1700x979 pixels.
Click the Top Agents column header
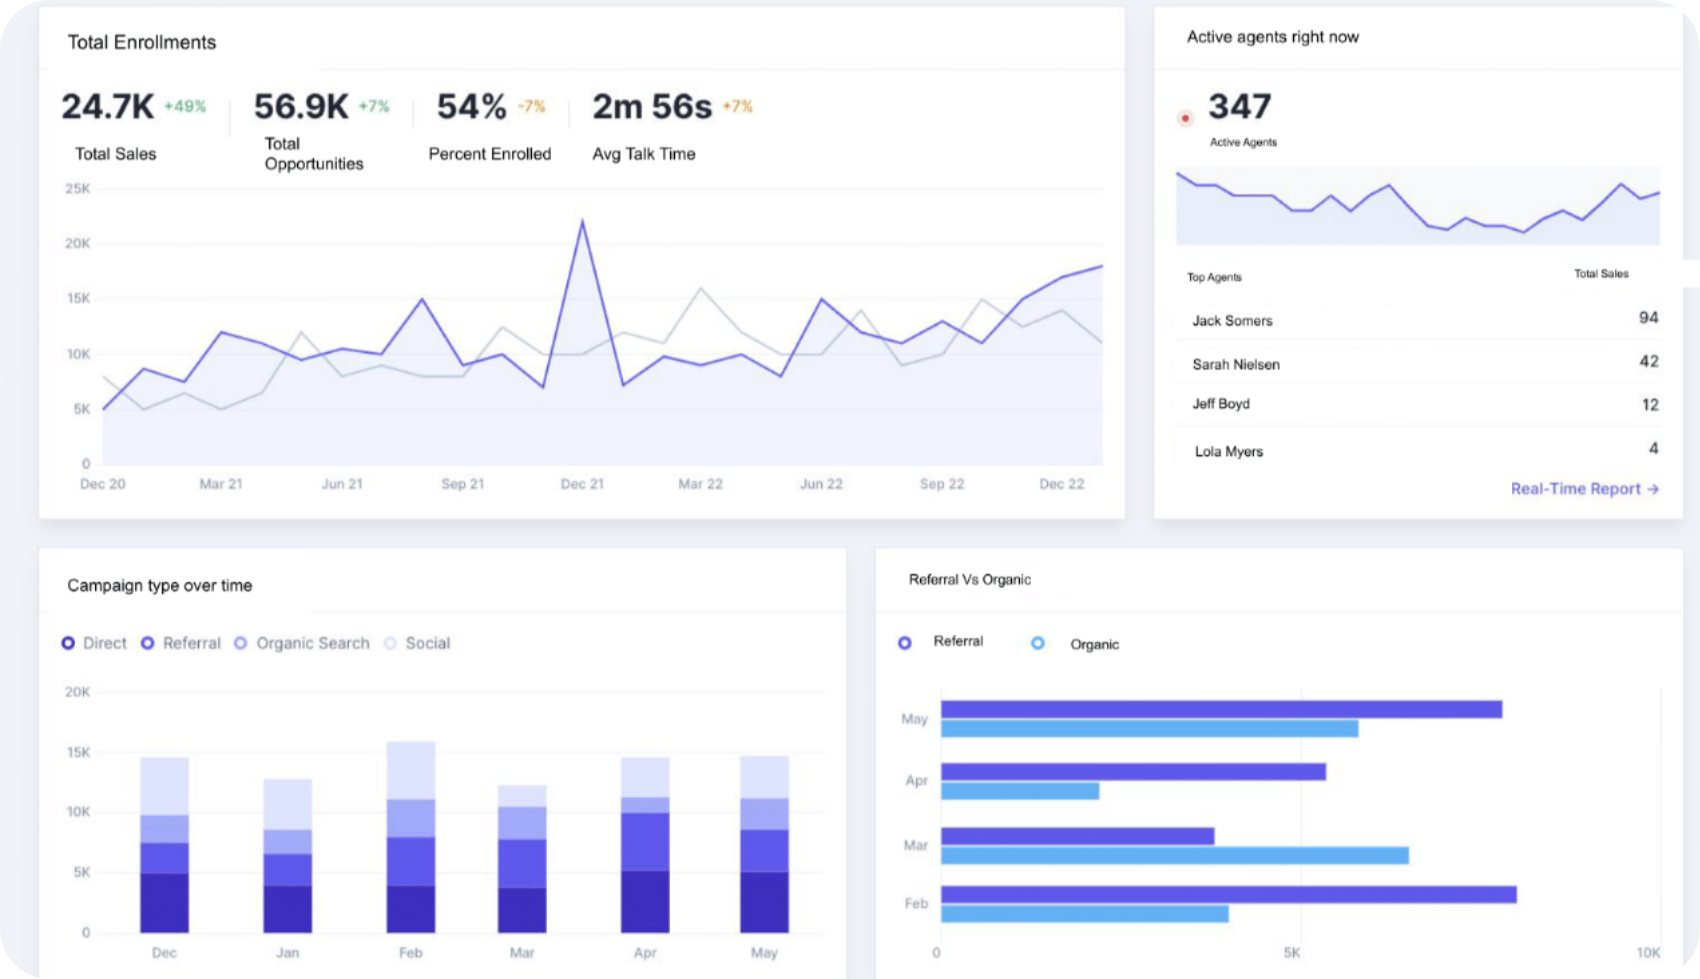[1214, 277]
